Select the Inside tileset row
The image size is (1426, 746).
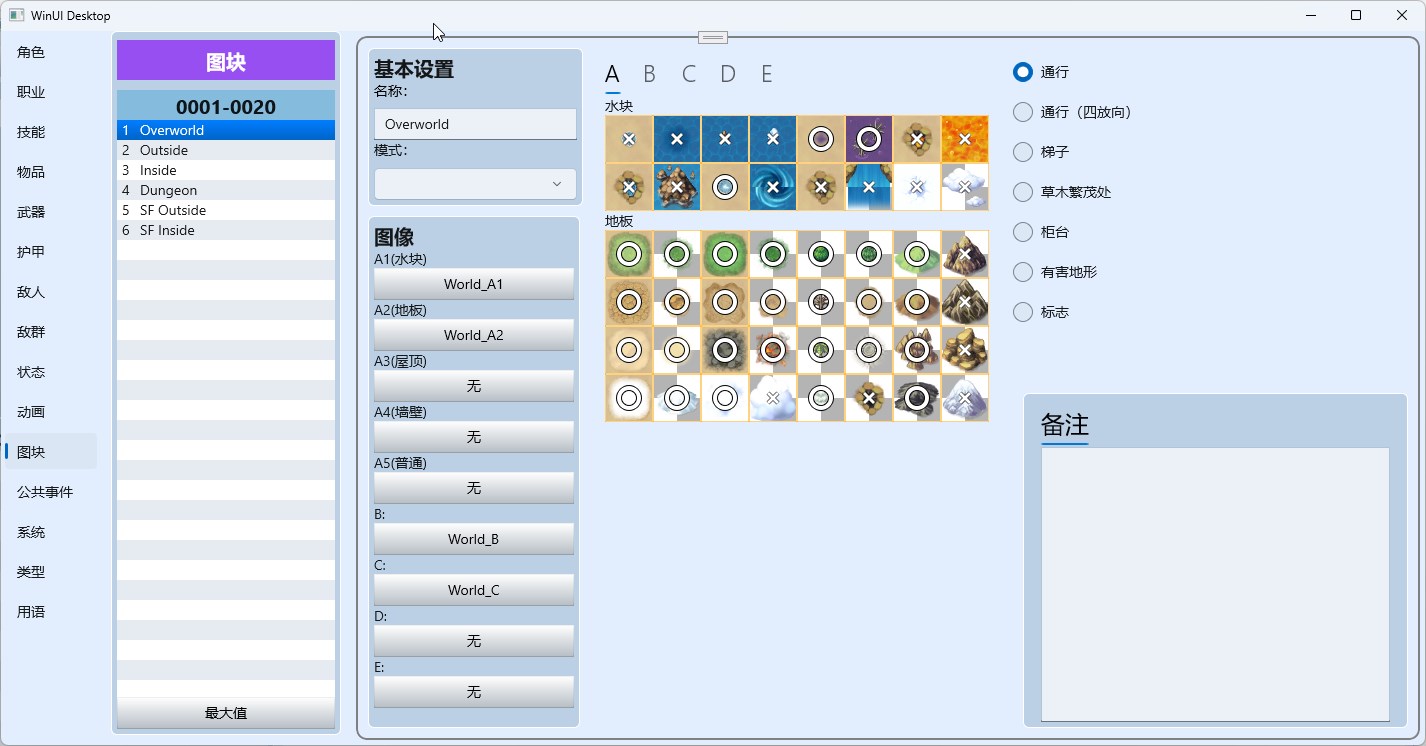pyautogui.click(x=226, y=170)
